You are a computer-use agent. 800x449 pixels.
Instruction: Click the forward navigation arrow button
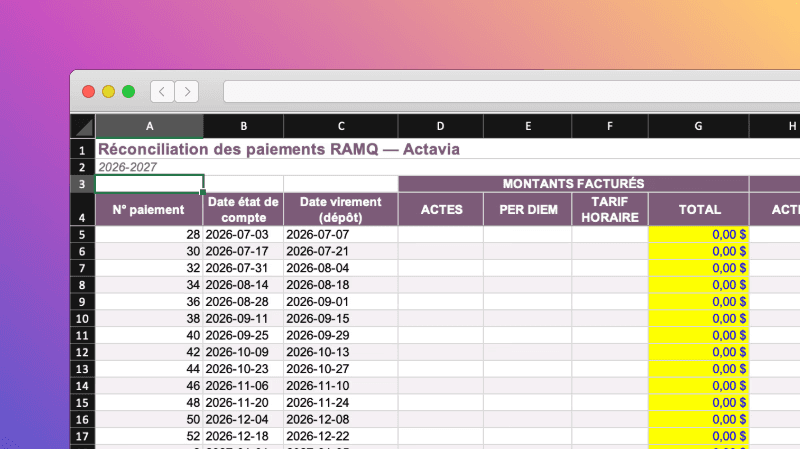pos(187,92)
